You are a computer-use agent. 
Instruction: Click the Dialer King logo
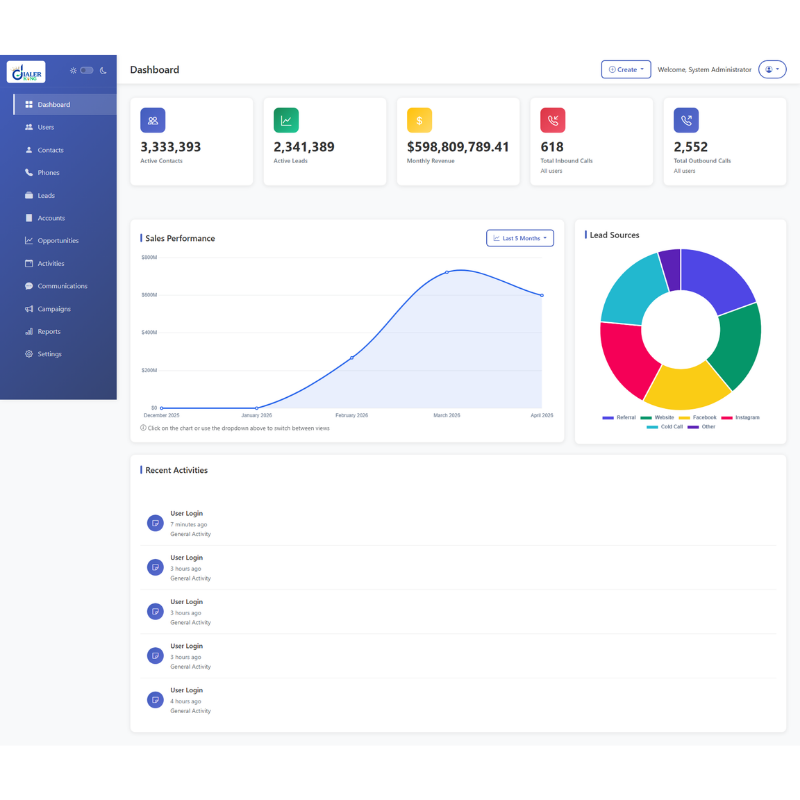point(26,72)
